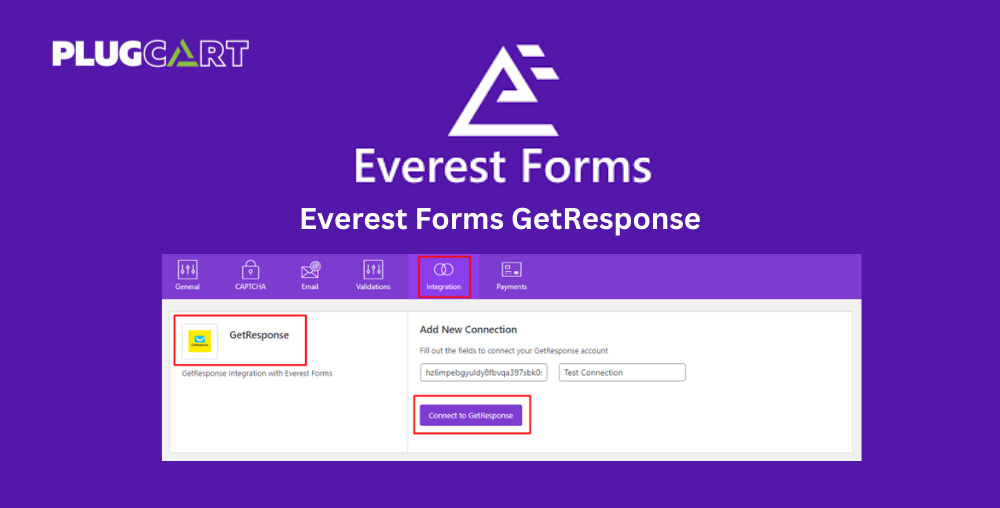The width and height of the screenshot is (1000, 508).
Task: Open the Payments card icon
Action: pyautogui.click(x=511, y=270)
